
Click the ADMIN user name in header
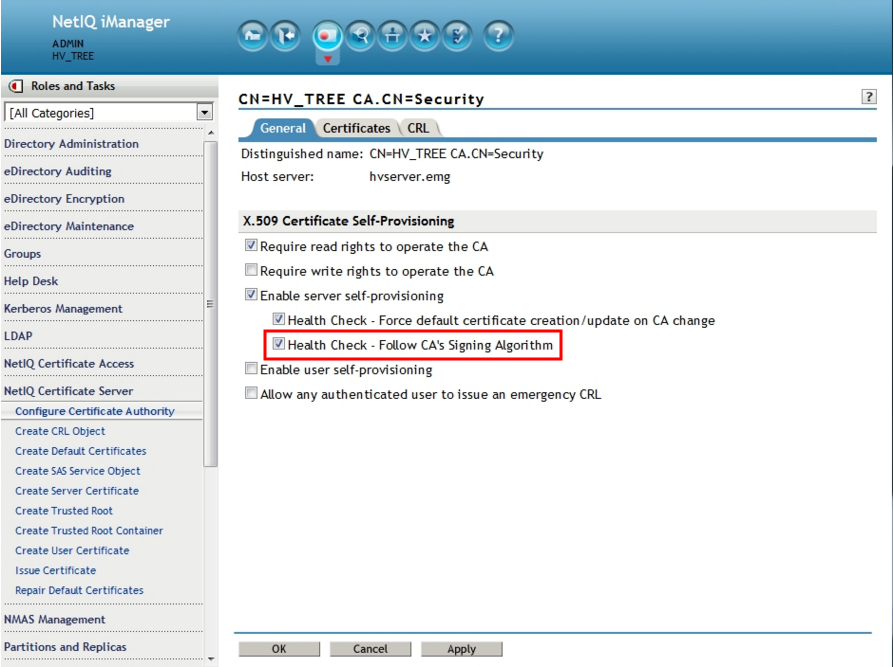[x=68, y=43]
